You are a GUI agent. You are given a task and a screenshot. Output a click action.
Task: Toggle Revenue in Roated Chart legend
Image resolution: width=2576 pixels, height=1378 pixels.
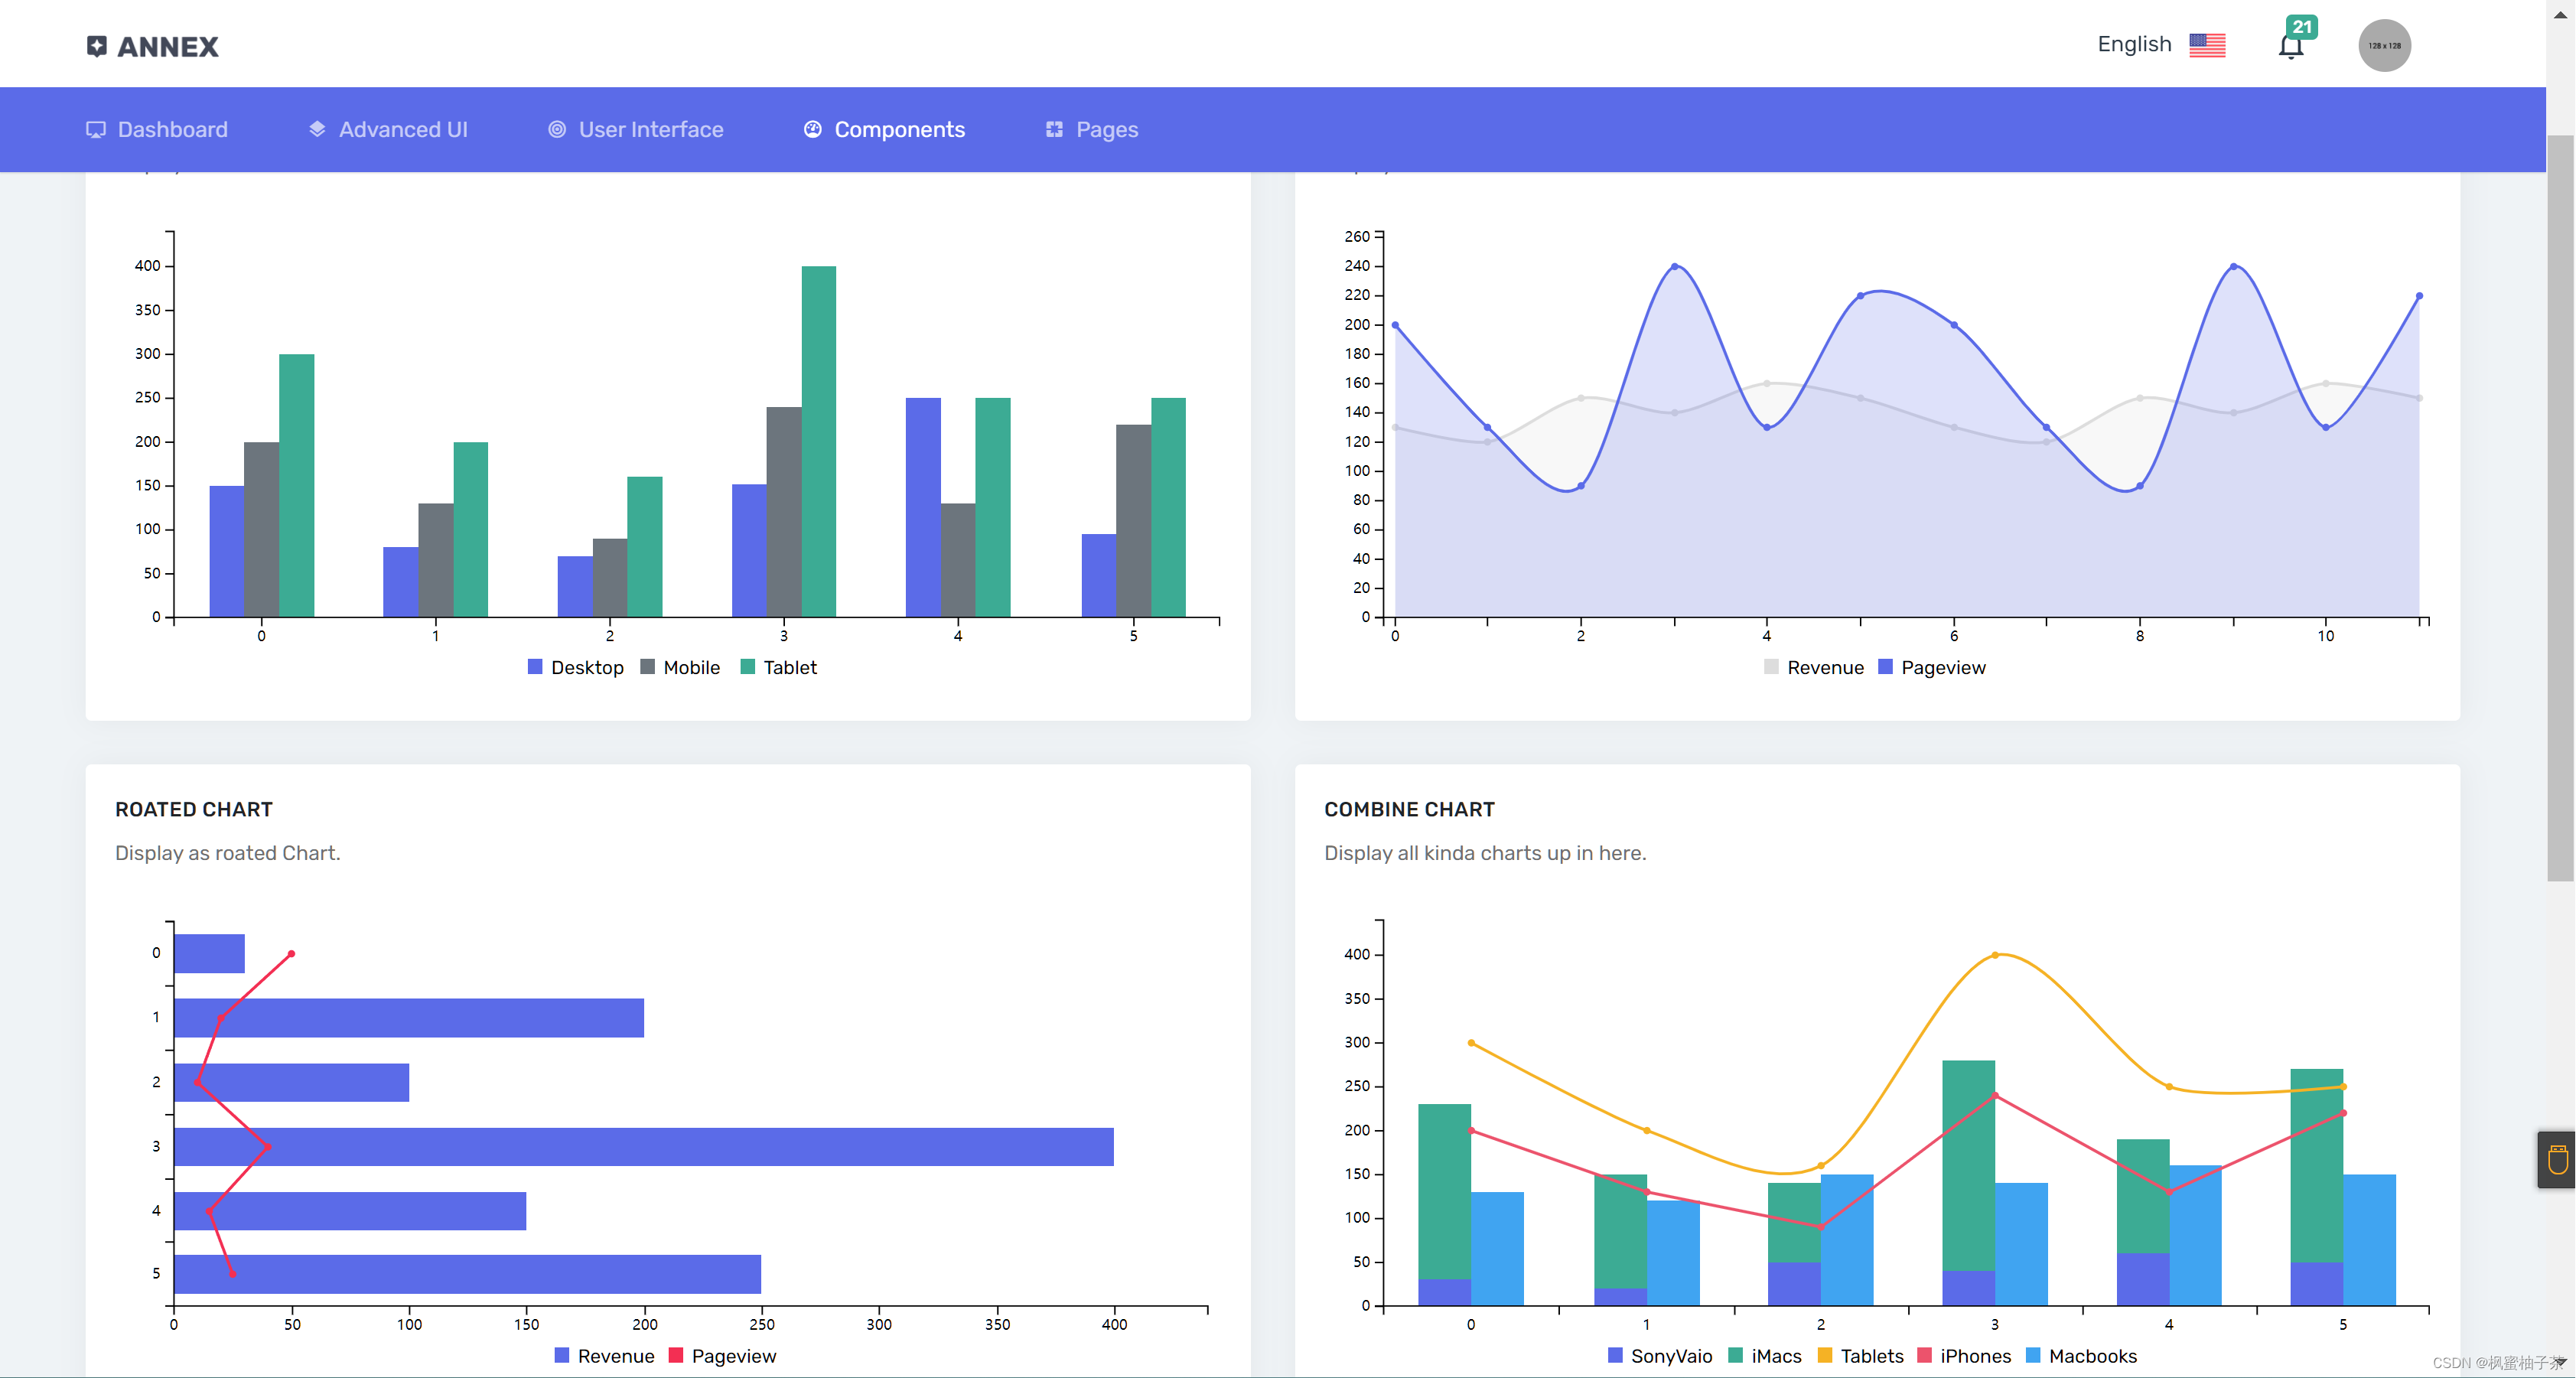click(x=605, y=1356)
